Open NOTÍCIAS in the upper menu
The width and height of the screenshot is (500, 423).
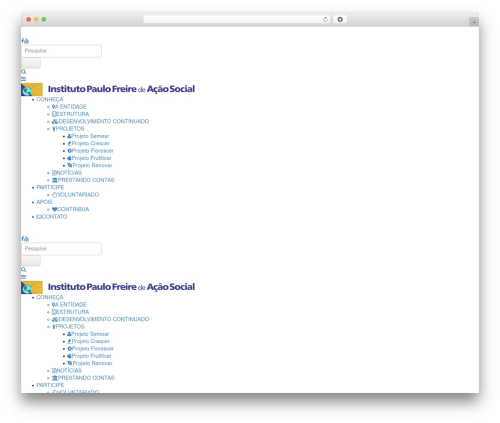click(67, 173)
